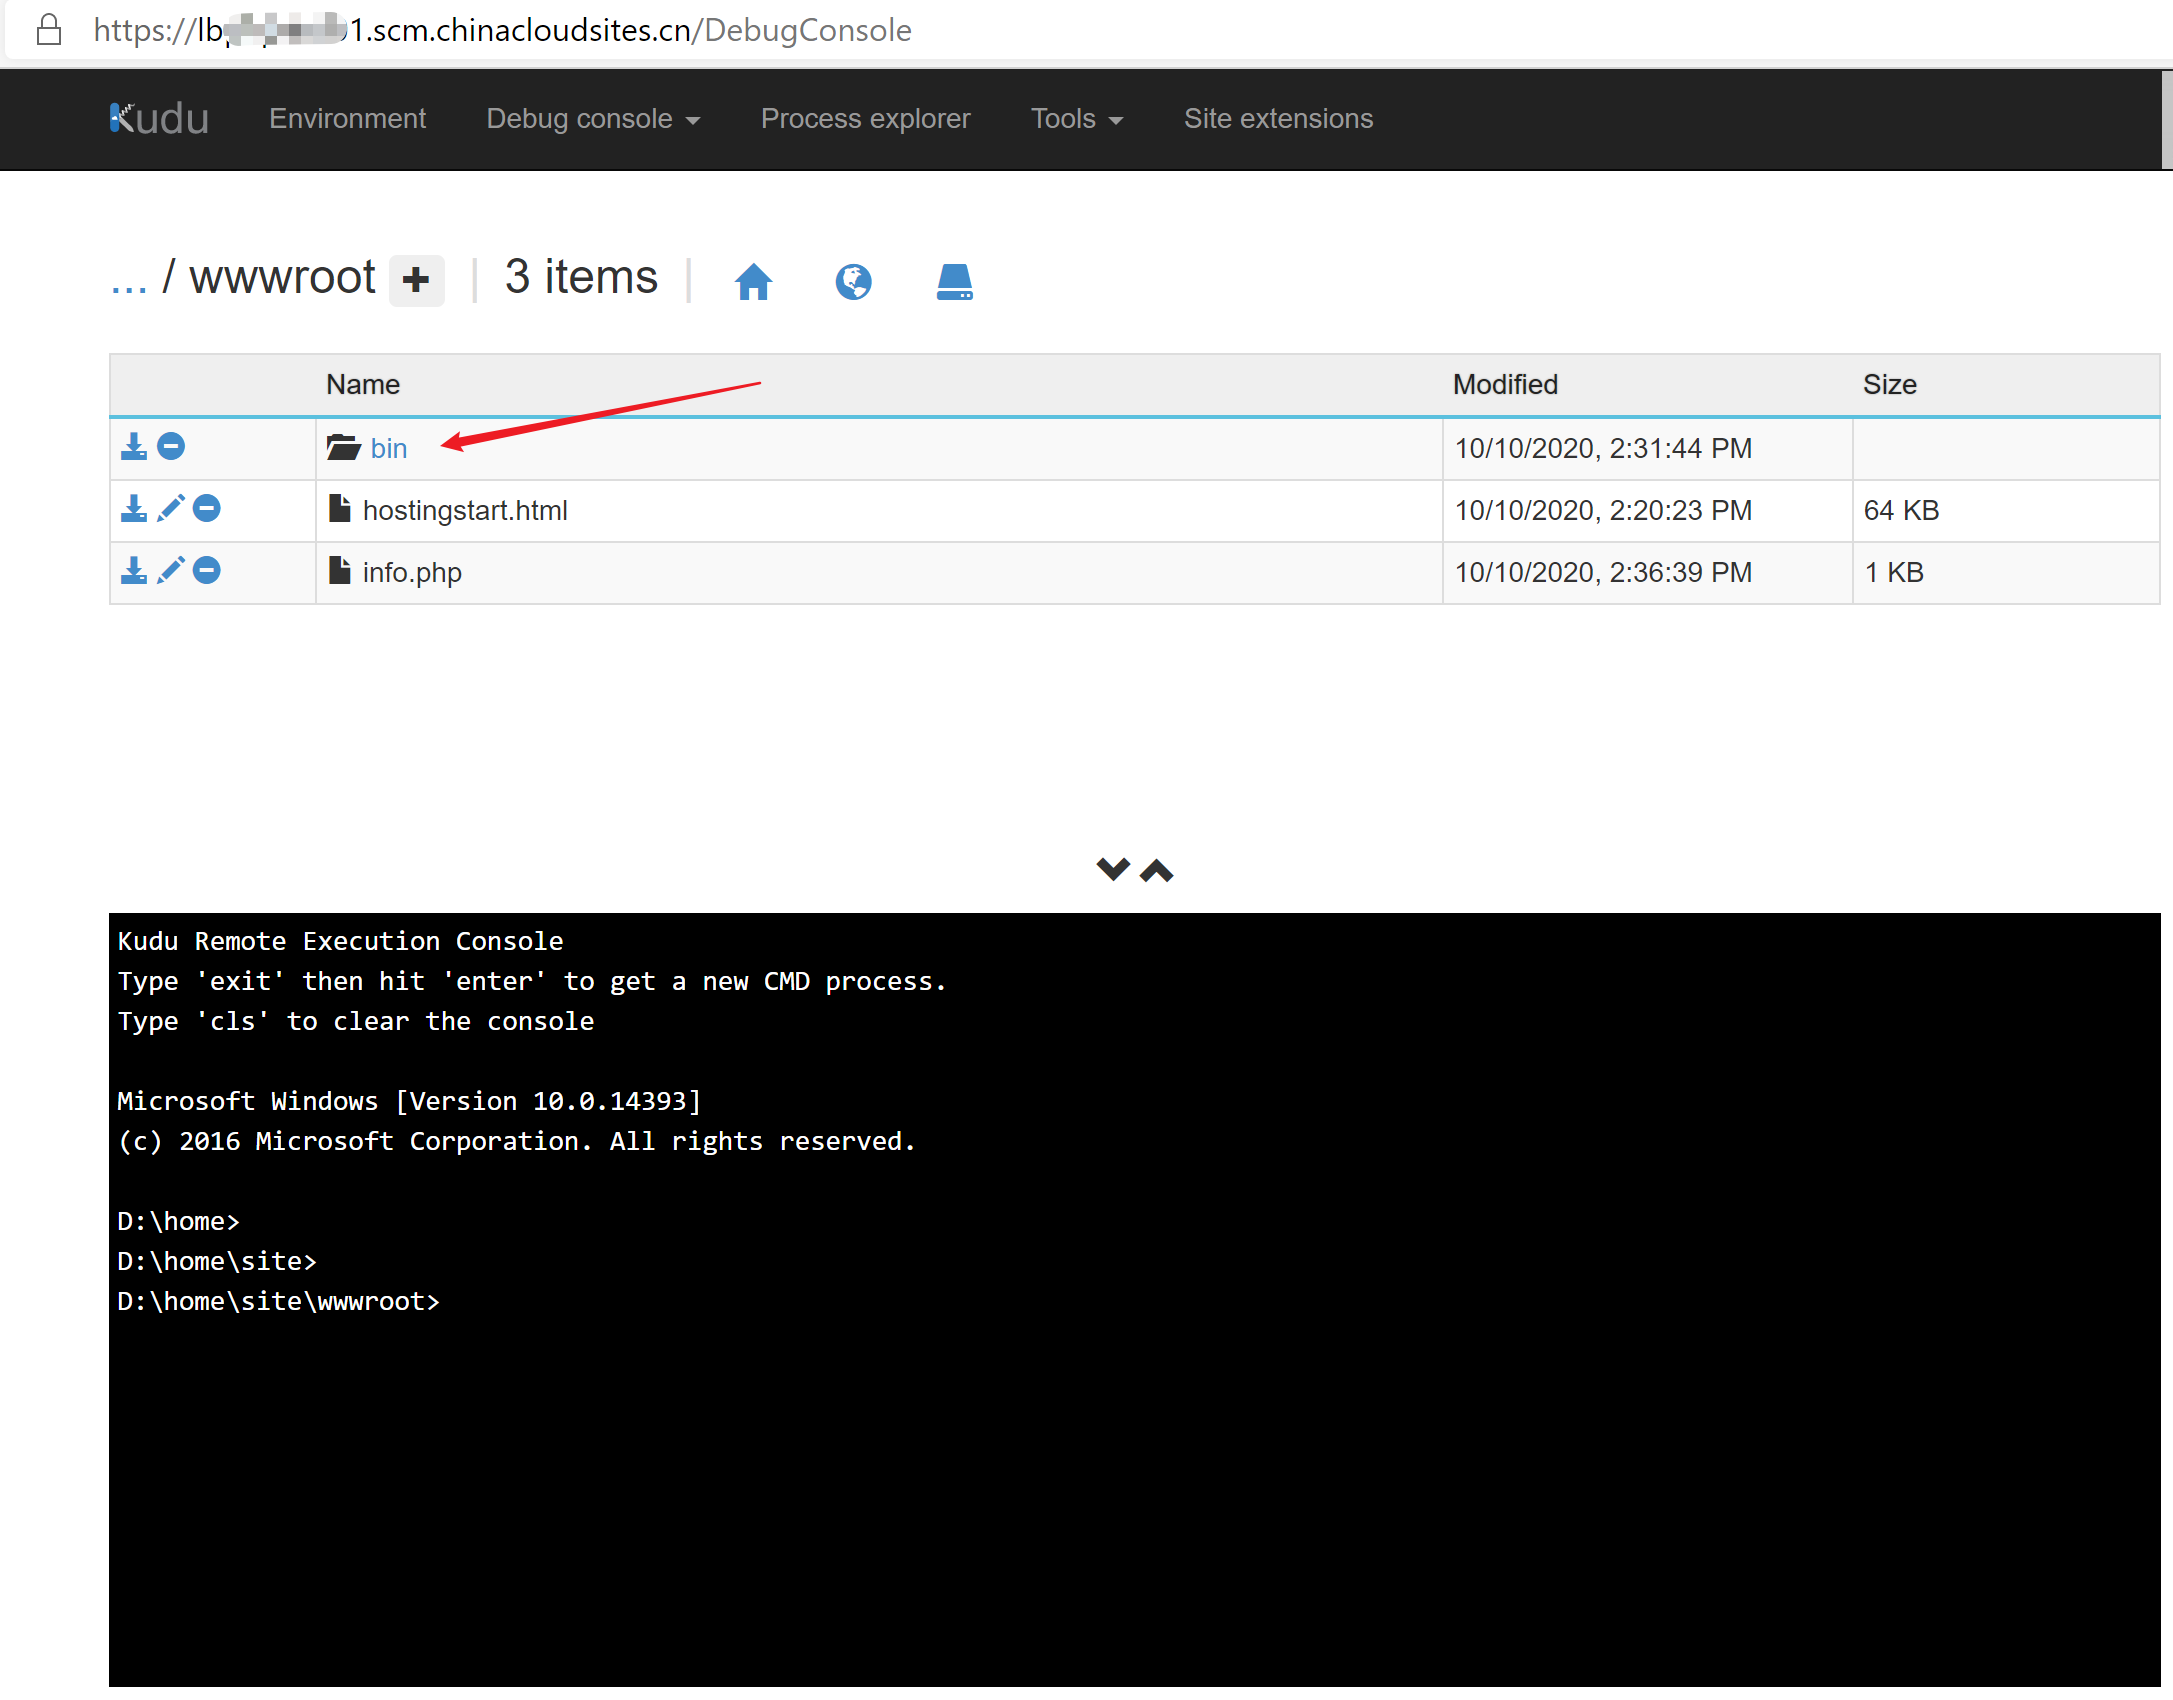This screenshot has height=1700, width=2173.
Task: Collapse file panel with down chevron
Action: (1112, 869)
